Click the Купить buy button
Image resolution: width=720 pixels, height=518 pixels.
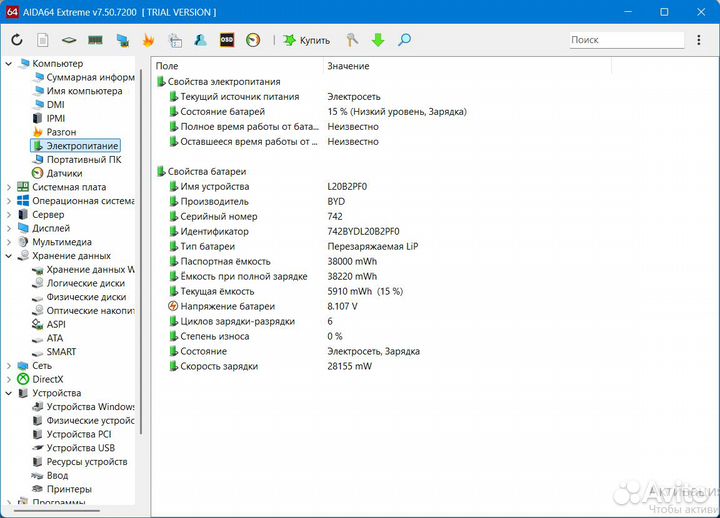[x=307, y=40]
